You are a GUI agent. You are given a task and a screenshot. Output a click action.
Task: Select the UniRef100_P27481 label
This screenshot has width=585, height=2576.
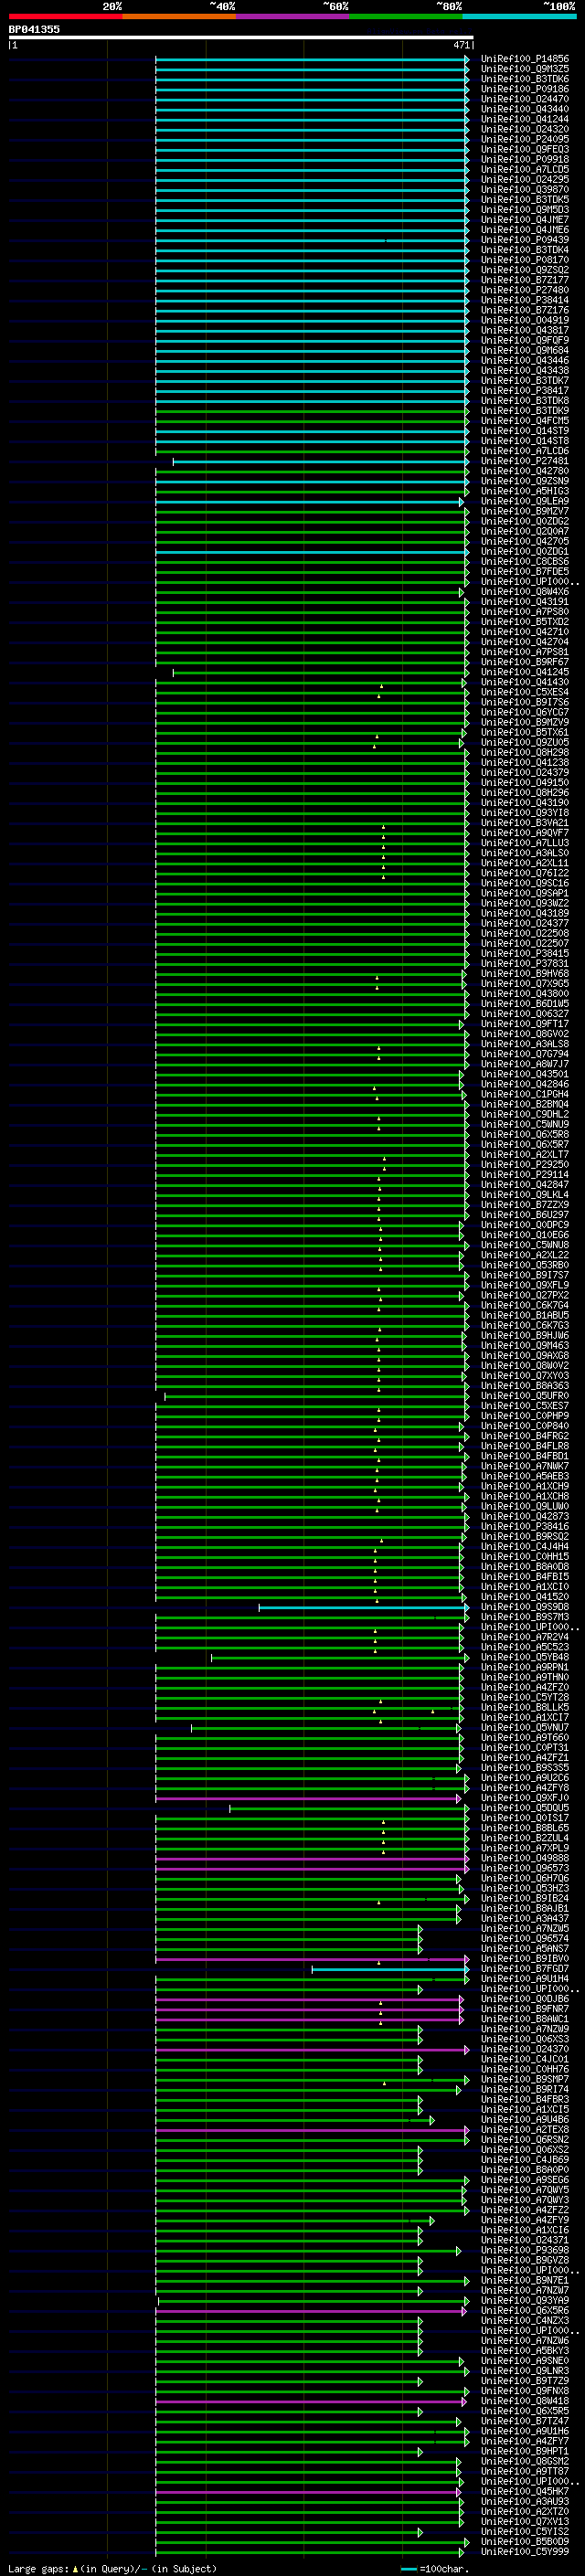[525, 461]
